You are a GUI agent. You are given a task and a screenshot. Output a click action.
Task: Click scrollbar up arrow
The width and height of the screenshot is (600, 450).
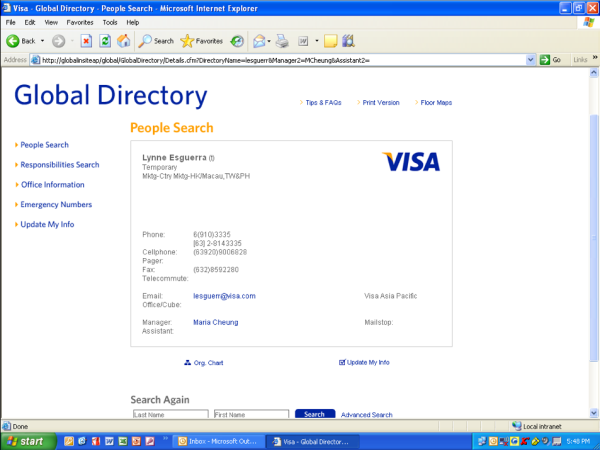click(x=594, y=73)
